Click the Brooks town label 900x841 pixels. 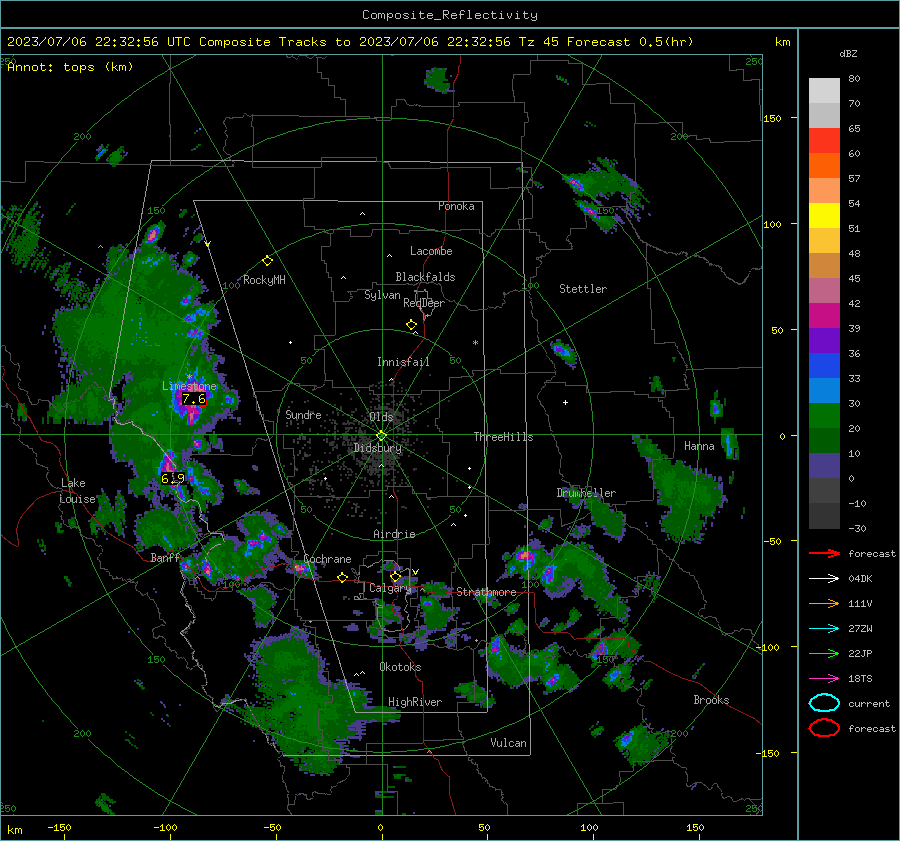(711, 700)
